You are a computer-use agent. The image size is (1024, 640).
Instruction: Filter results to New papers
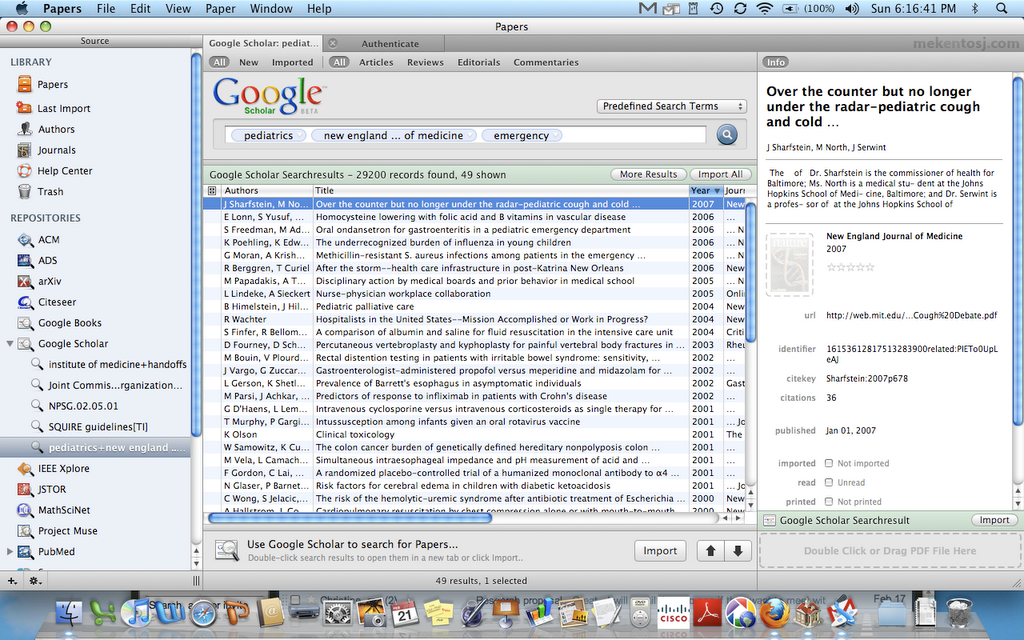pyautogui.click(x=248, y=63)
